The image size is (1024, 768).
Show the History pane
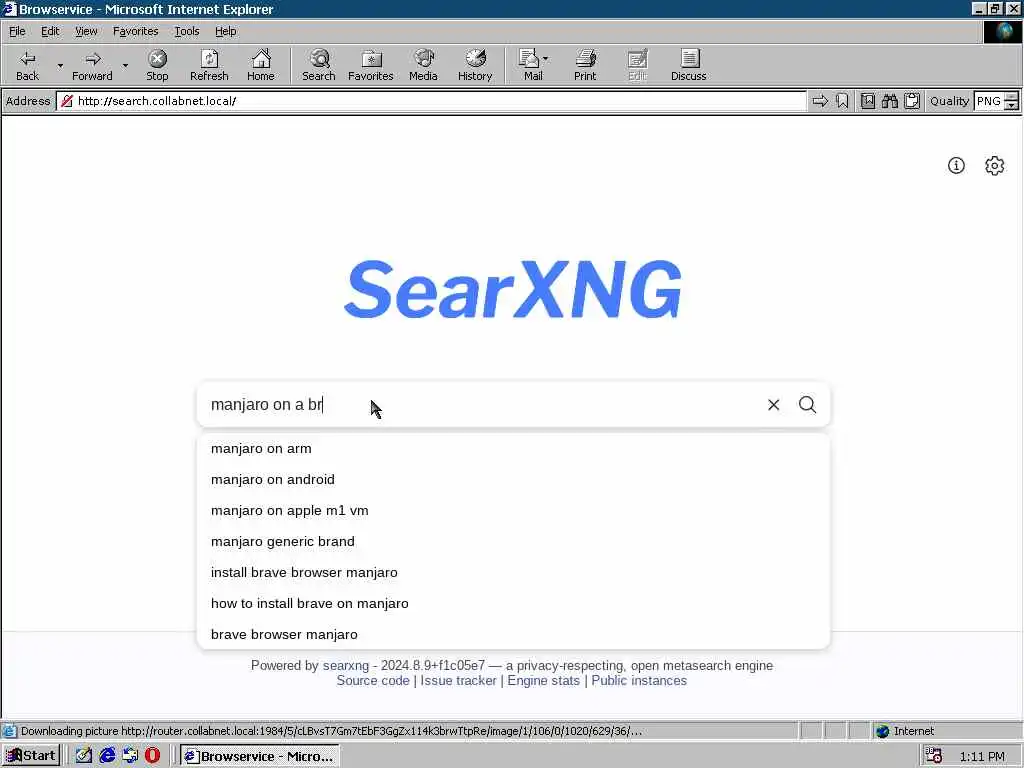tap(475, 65)
